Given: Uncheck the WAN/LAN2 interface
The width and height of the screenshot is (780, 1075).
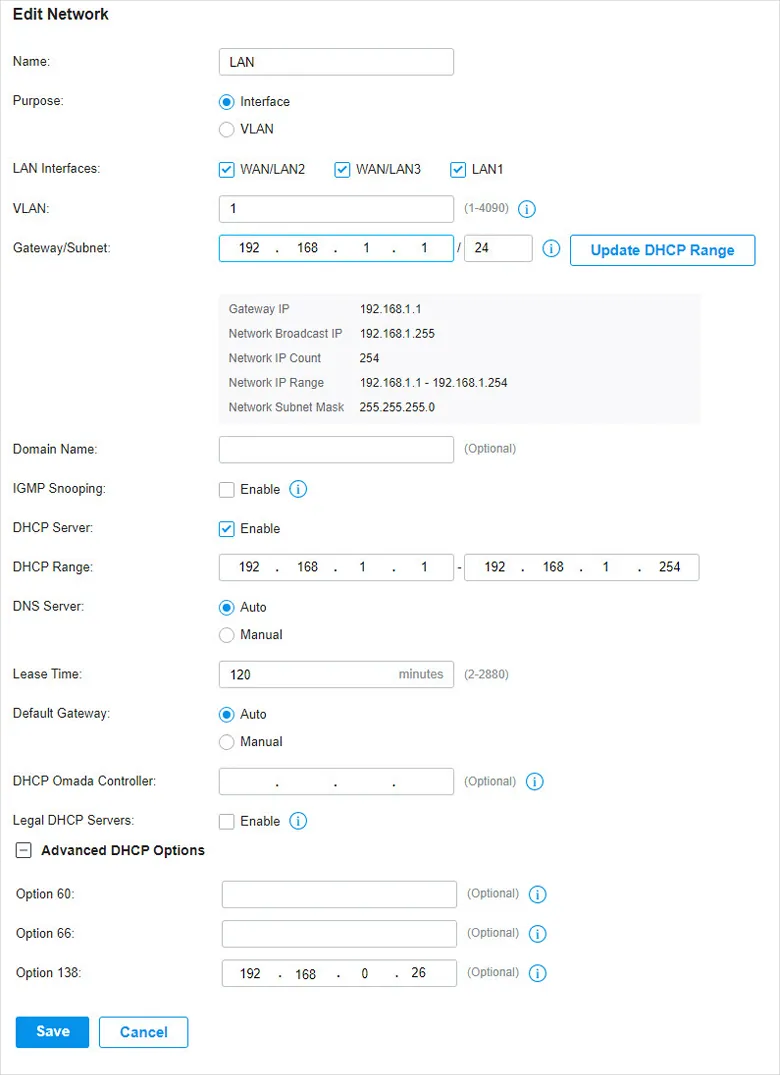Looking at the screenshot, I should coord(226,169).
